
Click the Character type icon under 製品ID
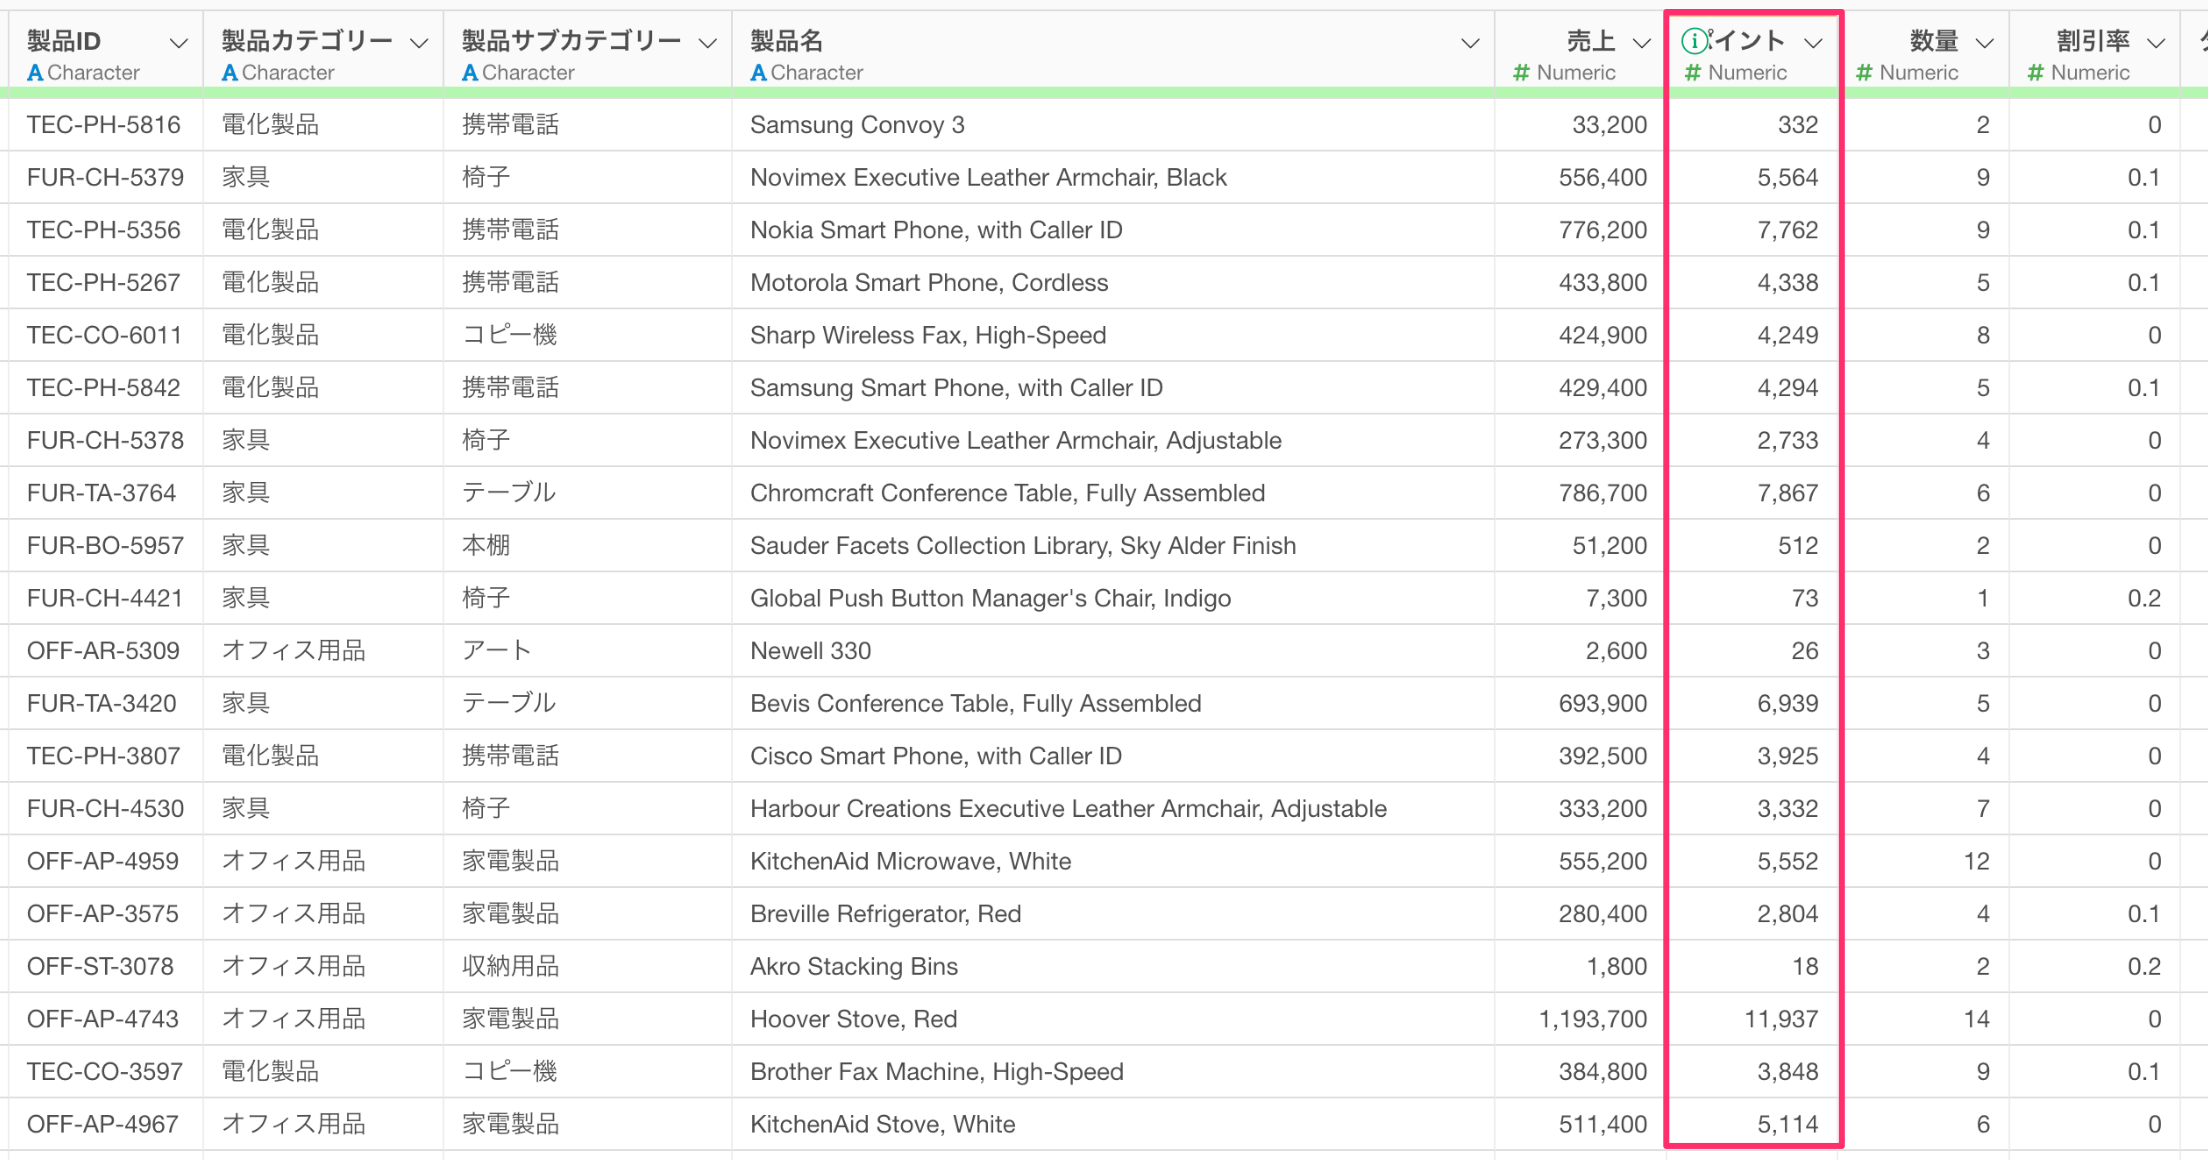pos(35,73)
